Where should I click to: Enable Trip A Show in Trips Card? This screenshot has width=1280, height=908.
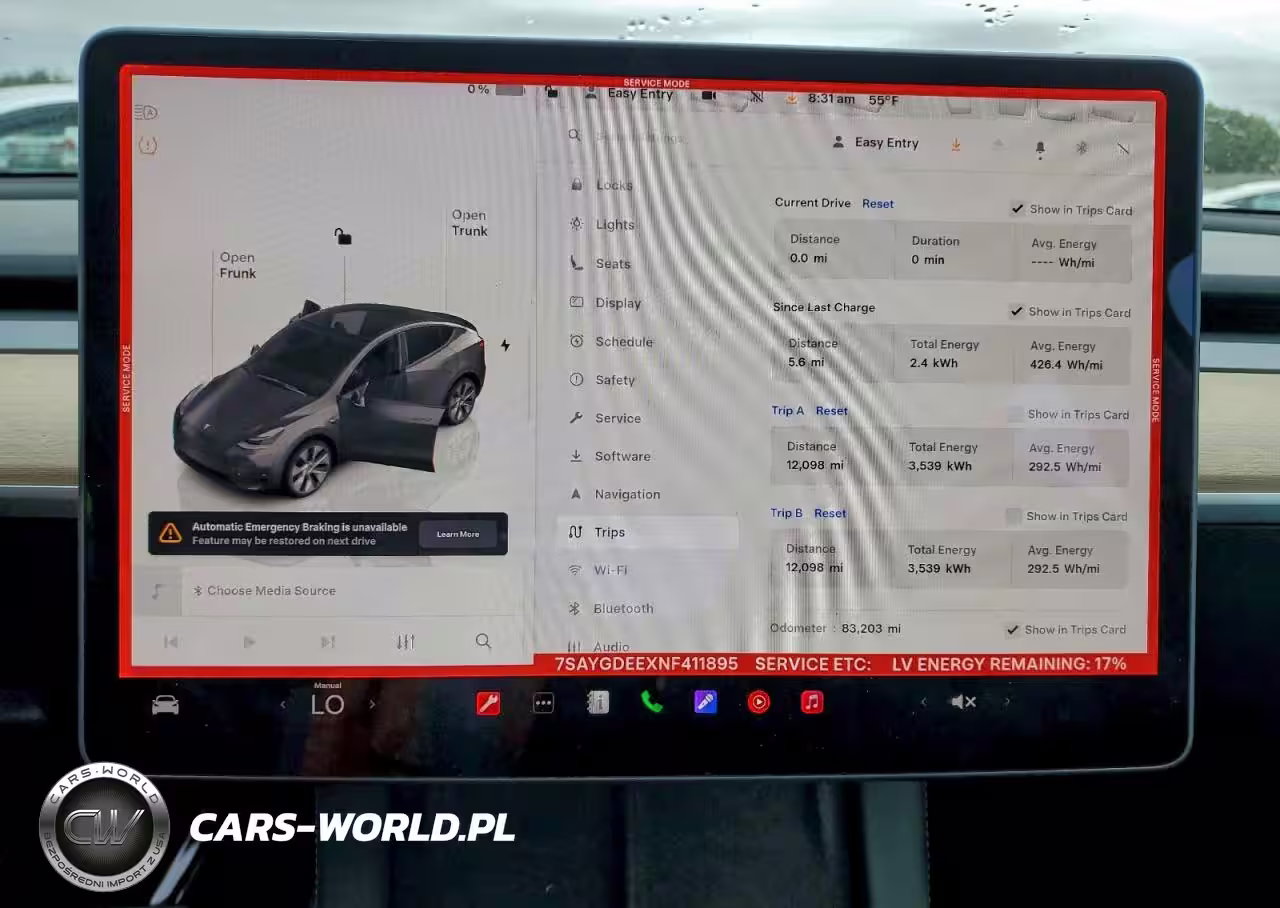[x=1015, y=414]
